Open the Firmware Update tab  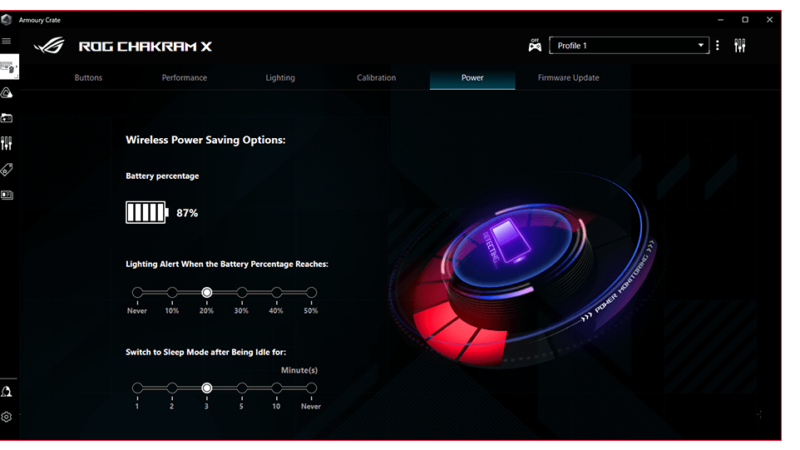[568, 78]
